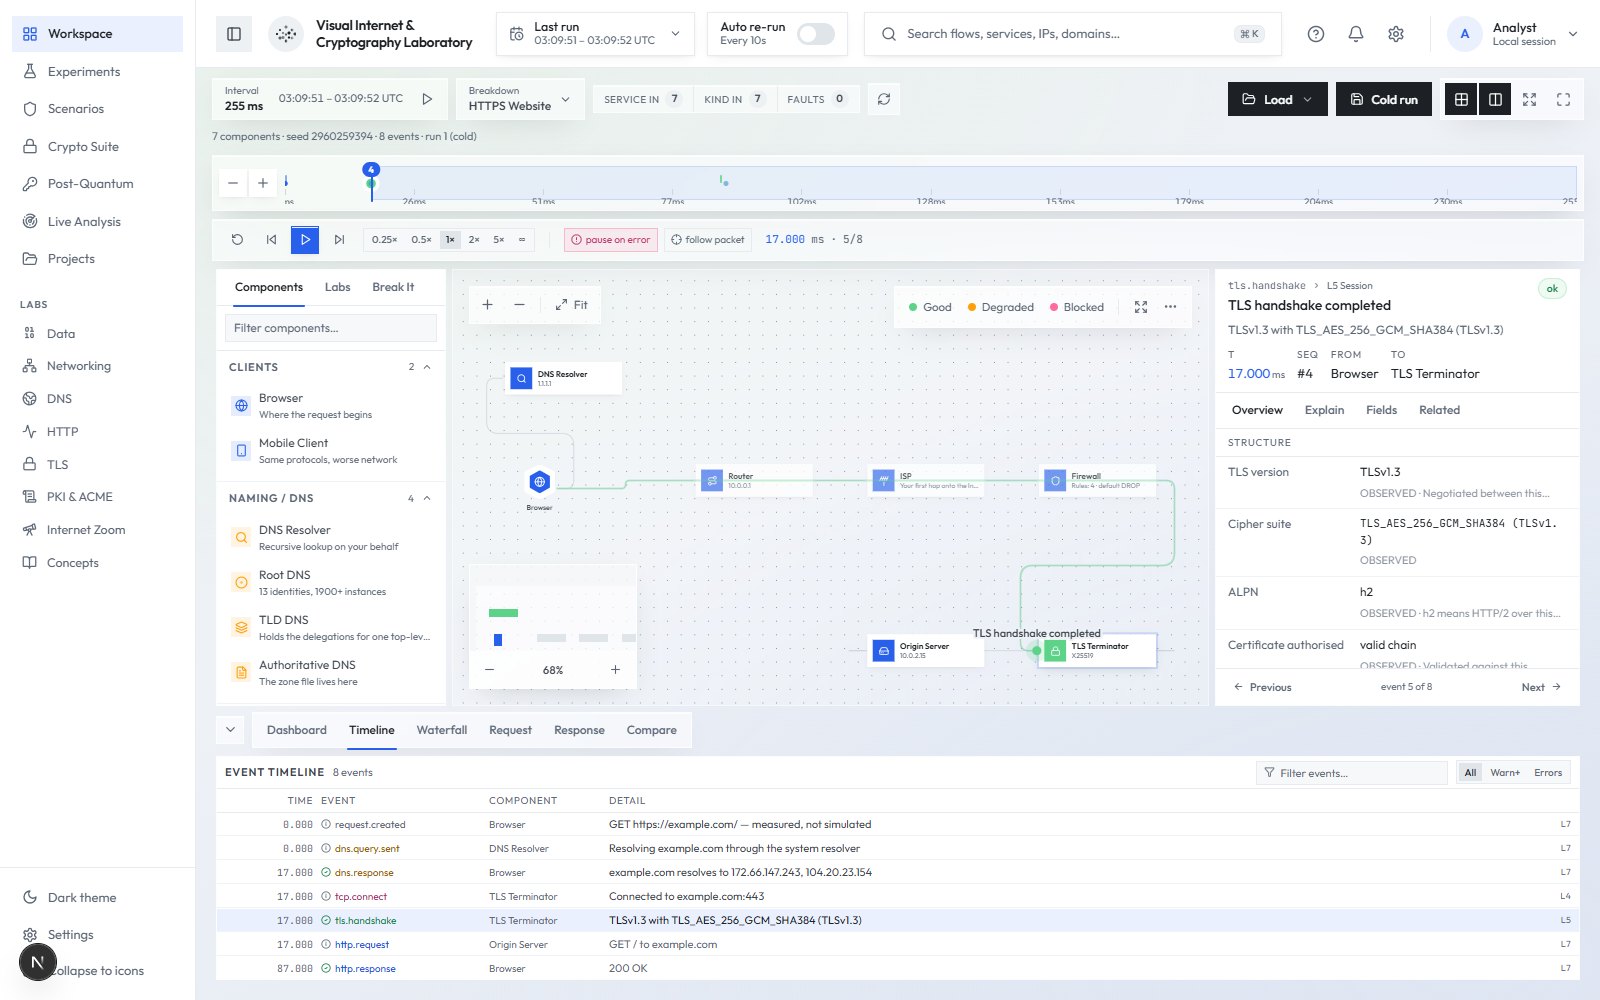Open settings gear in top bar

(x=1396, y=34)
